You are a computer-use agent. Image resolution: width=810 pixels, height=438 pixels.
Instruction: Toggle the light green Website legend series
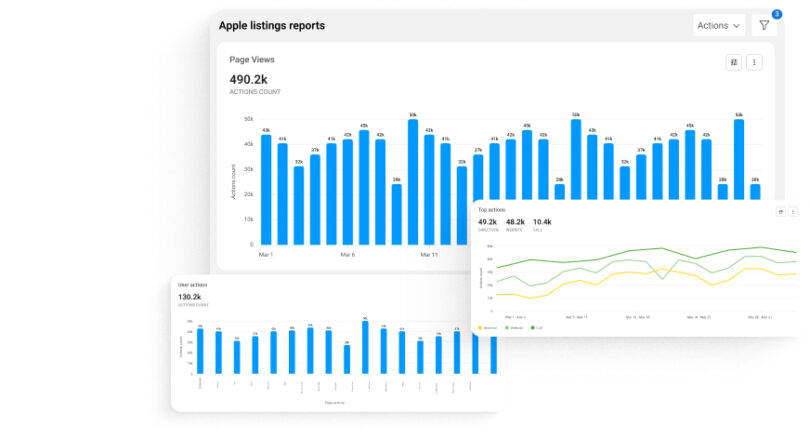pyautogui.click(x=514, y=328)
